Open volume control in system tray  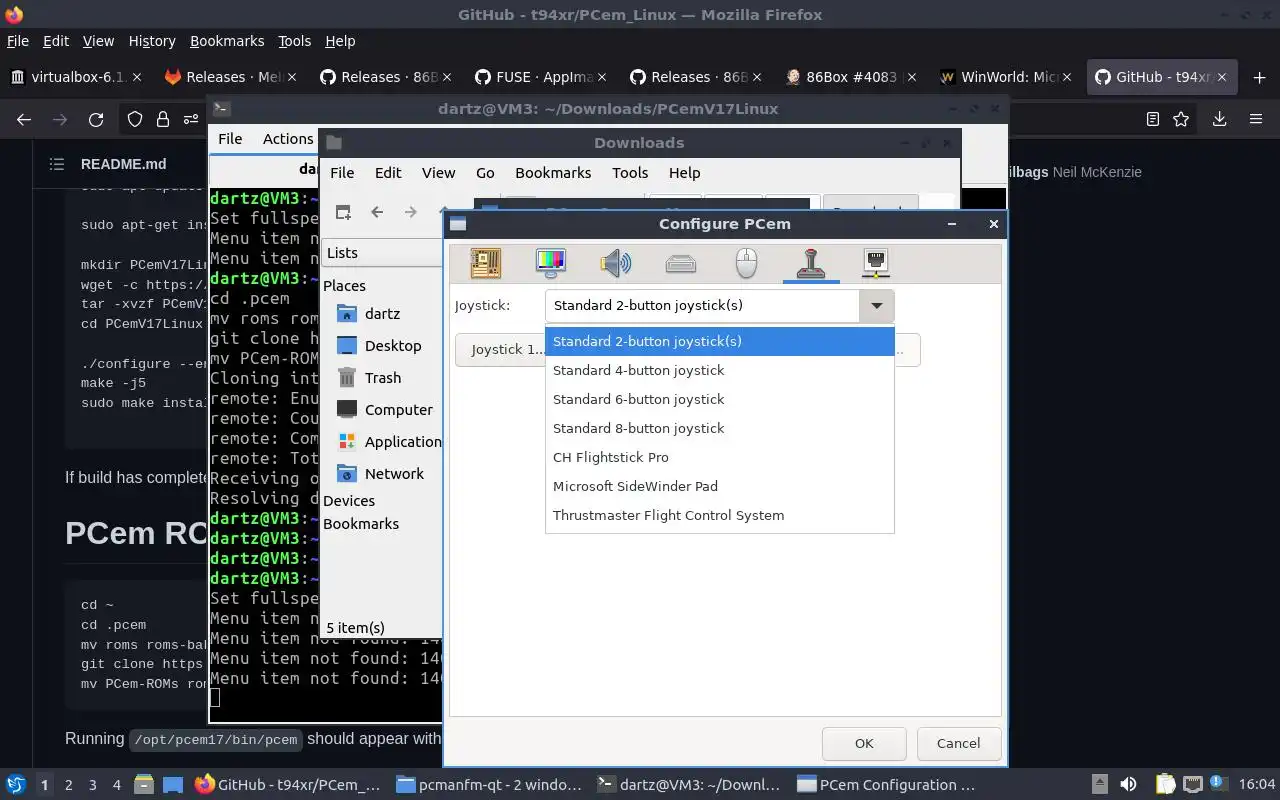(1128, 785)
